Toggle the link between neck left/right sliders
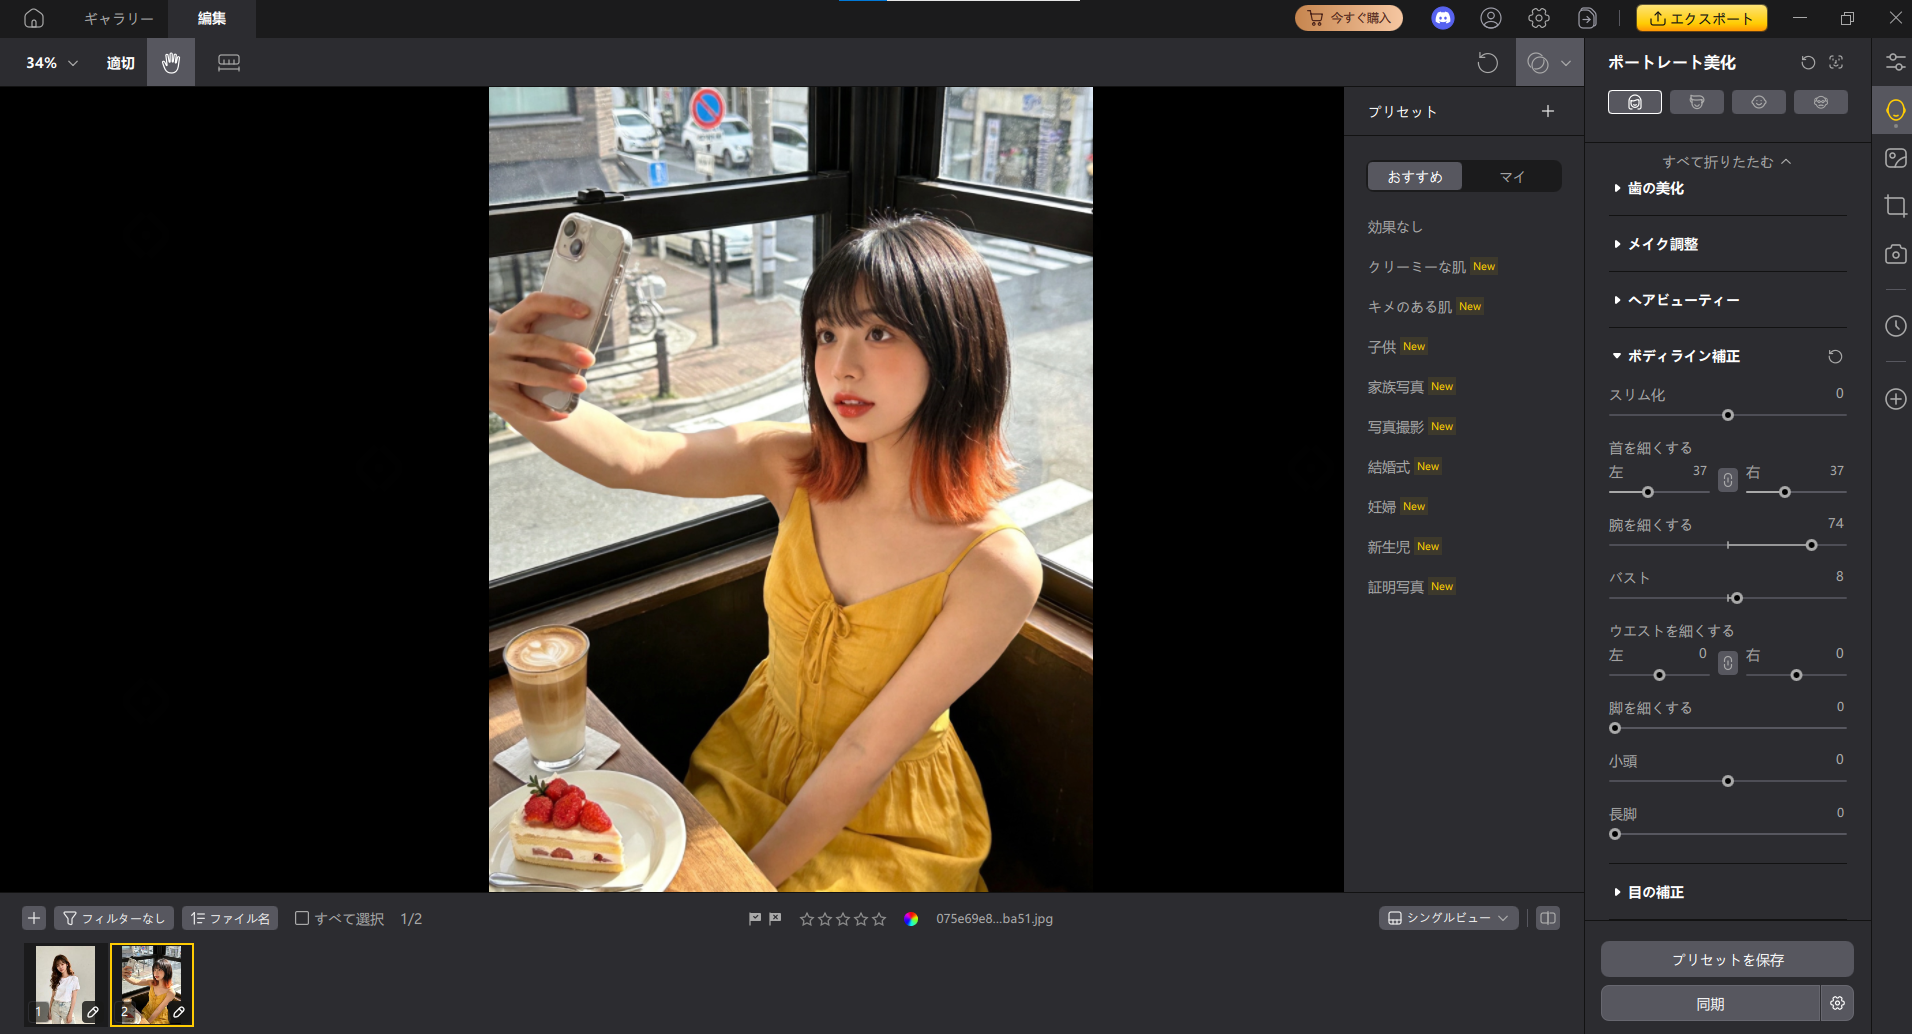Screen dimensions: 1912x1034 (x=1726, y=479)
